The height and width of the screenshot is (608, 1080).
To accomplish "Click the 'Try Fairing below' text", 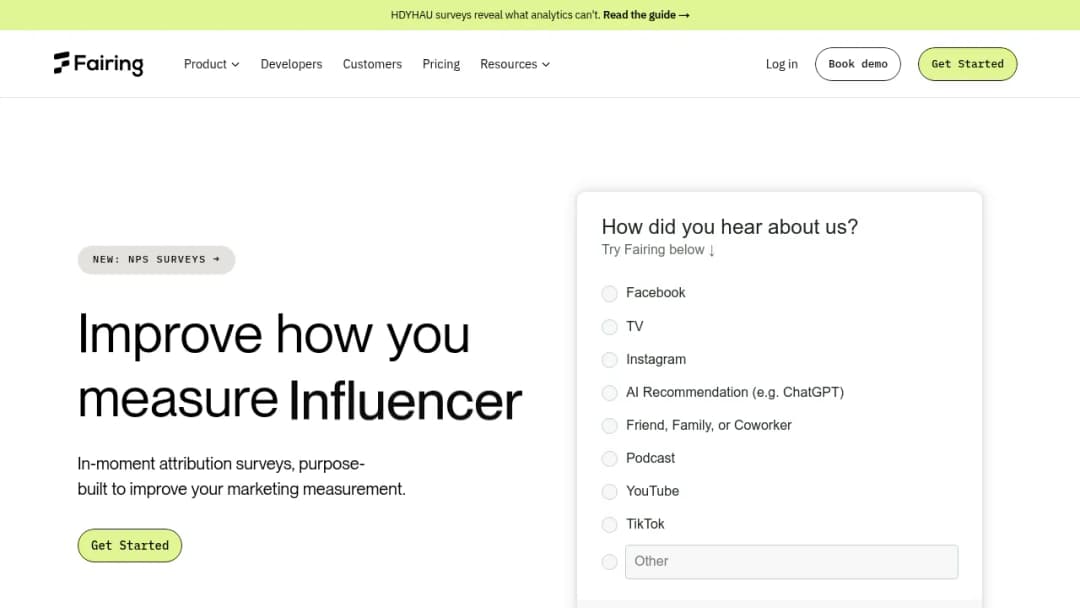I will coord(658,250).
